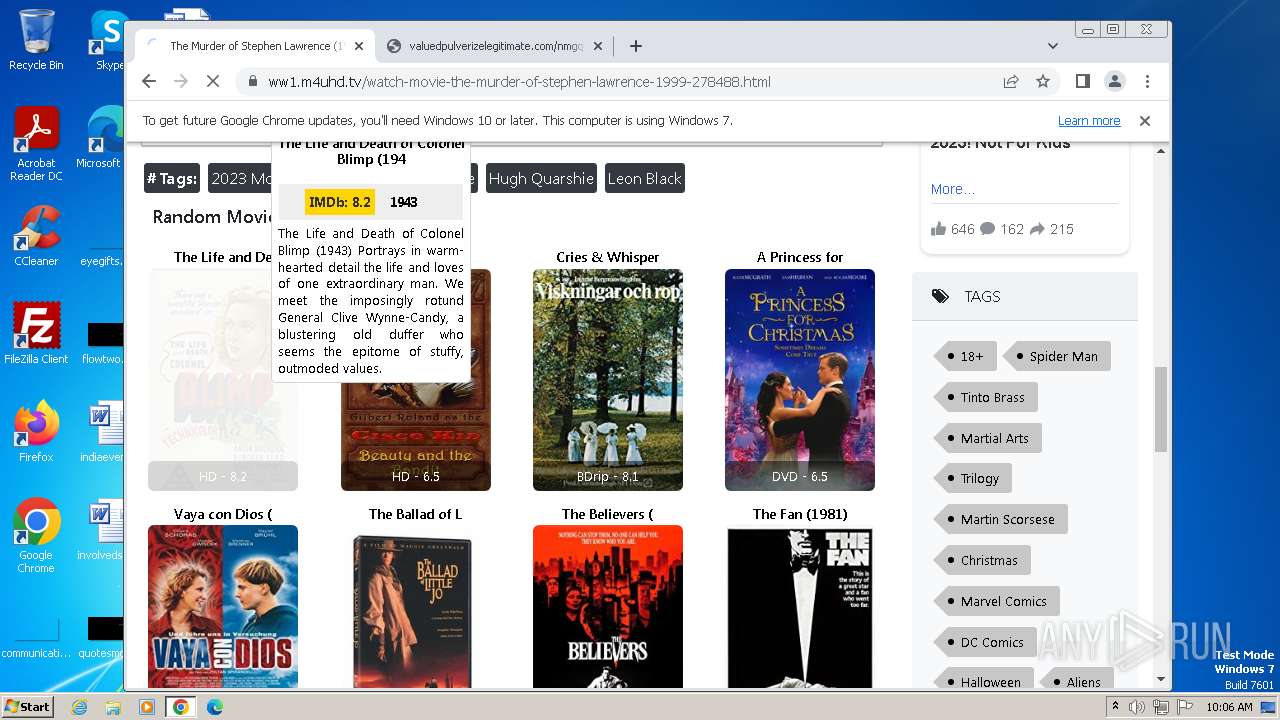The height and width of the screenshot is (720, 1280).
Task: Bookmark this page with the star icon
Action: (x=1043, y=81)
